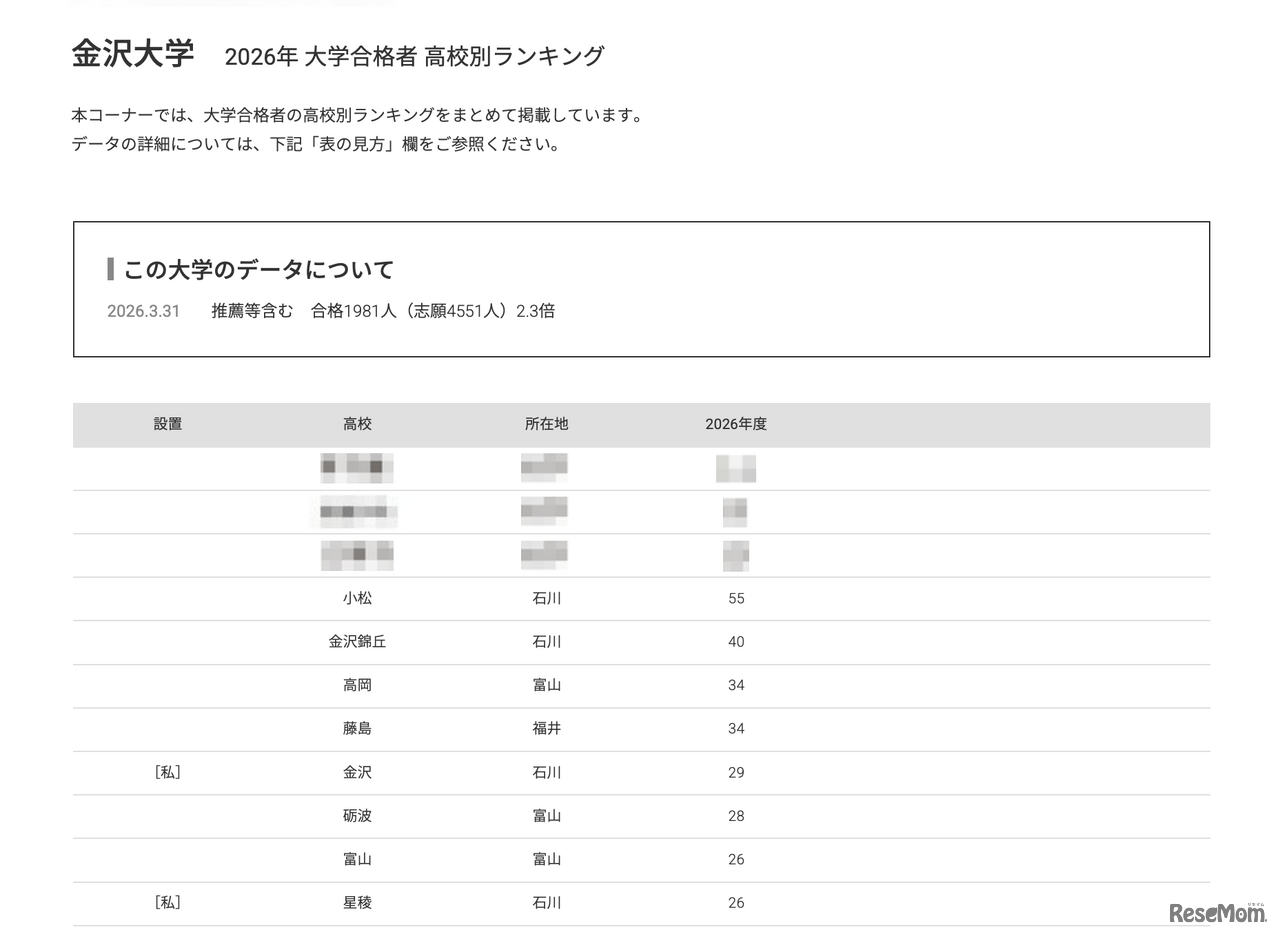Select the 小松 school name cell
The image size is (1280, 936).
(x=357, y=599)
